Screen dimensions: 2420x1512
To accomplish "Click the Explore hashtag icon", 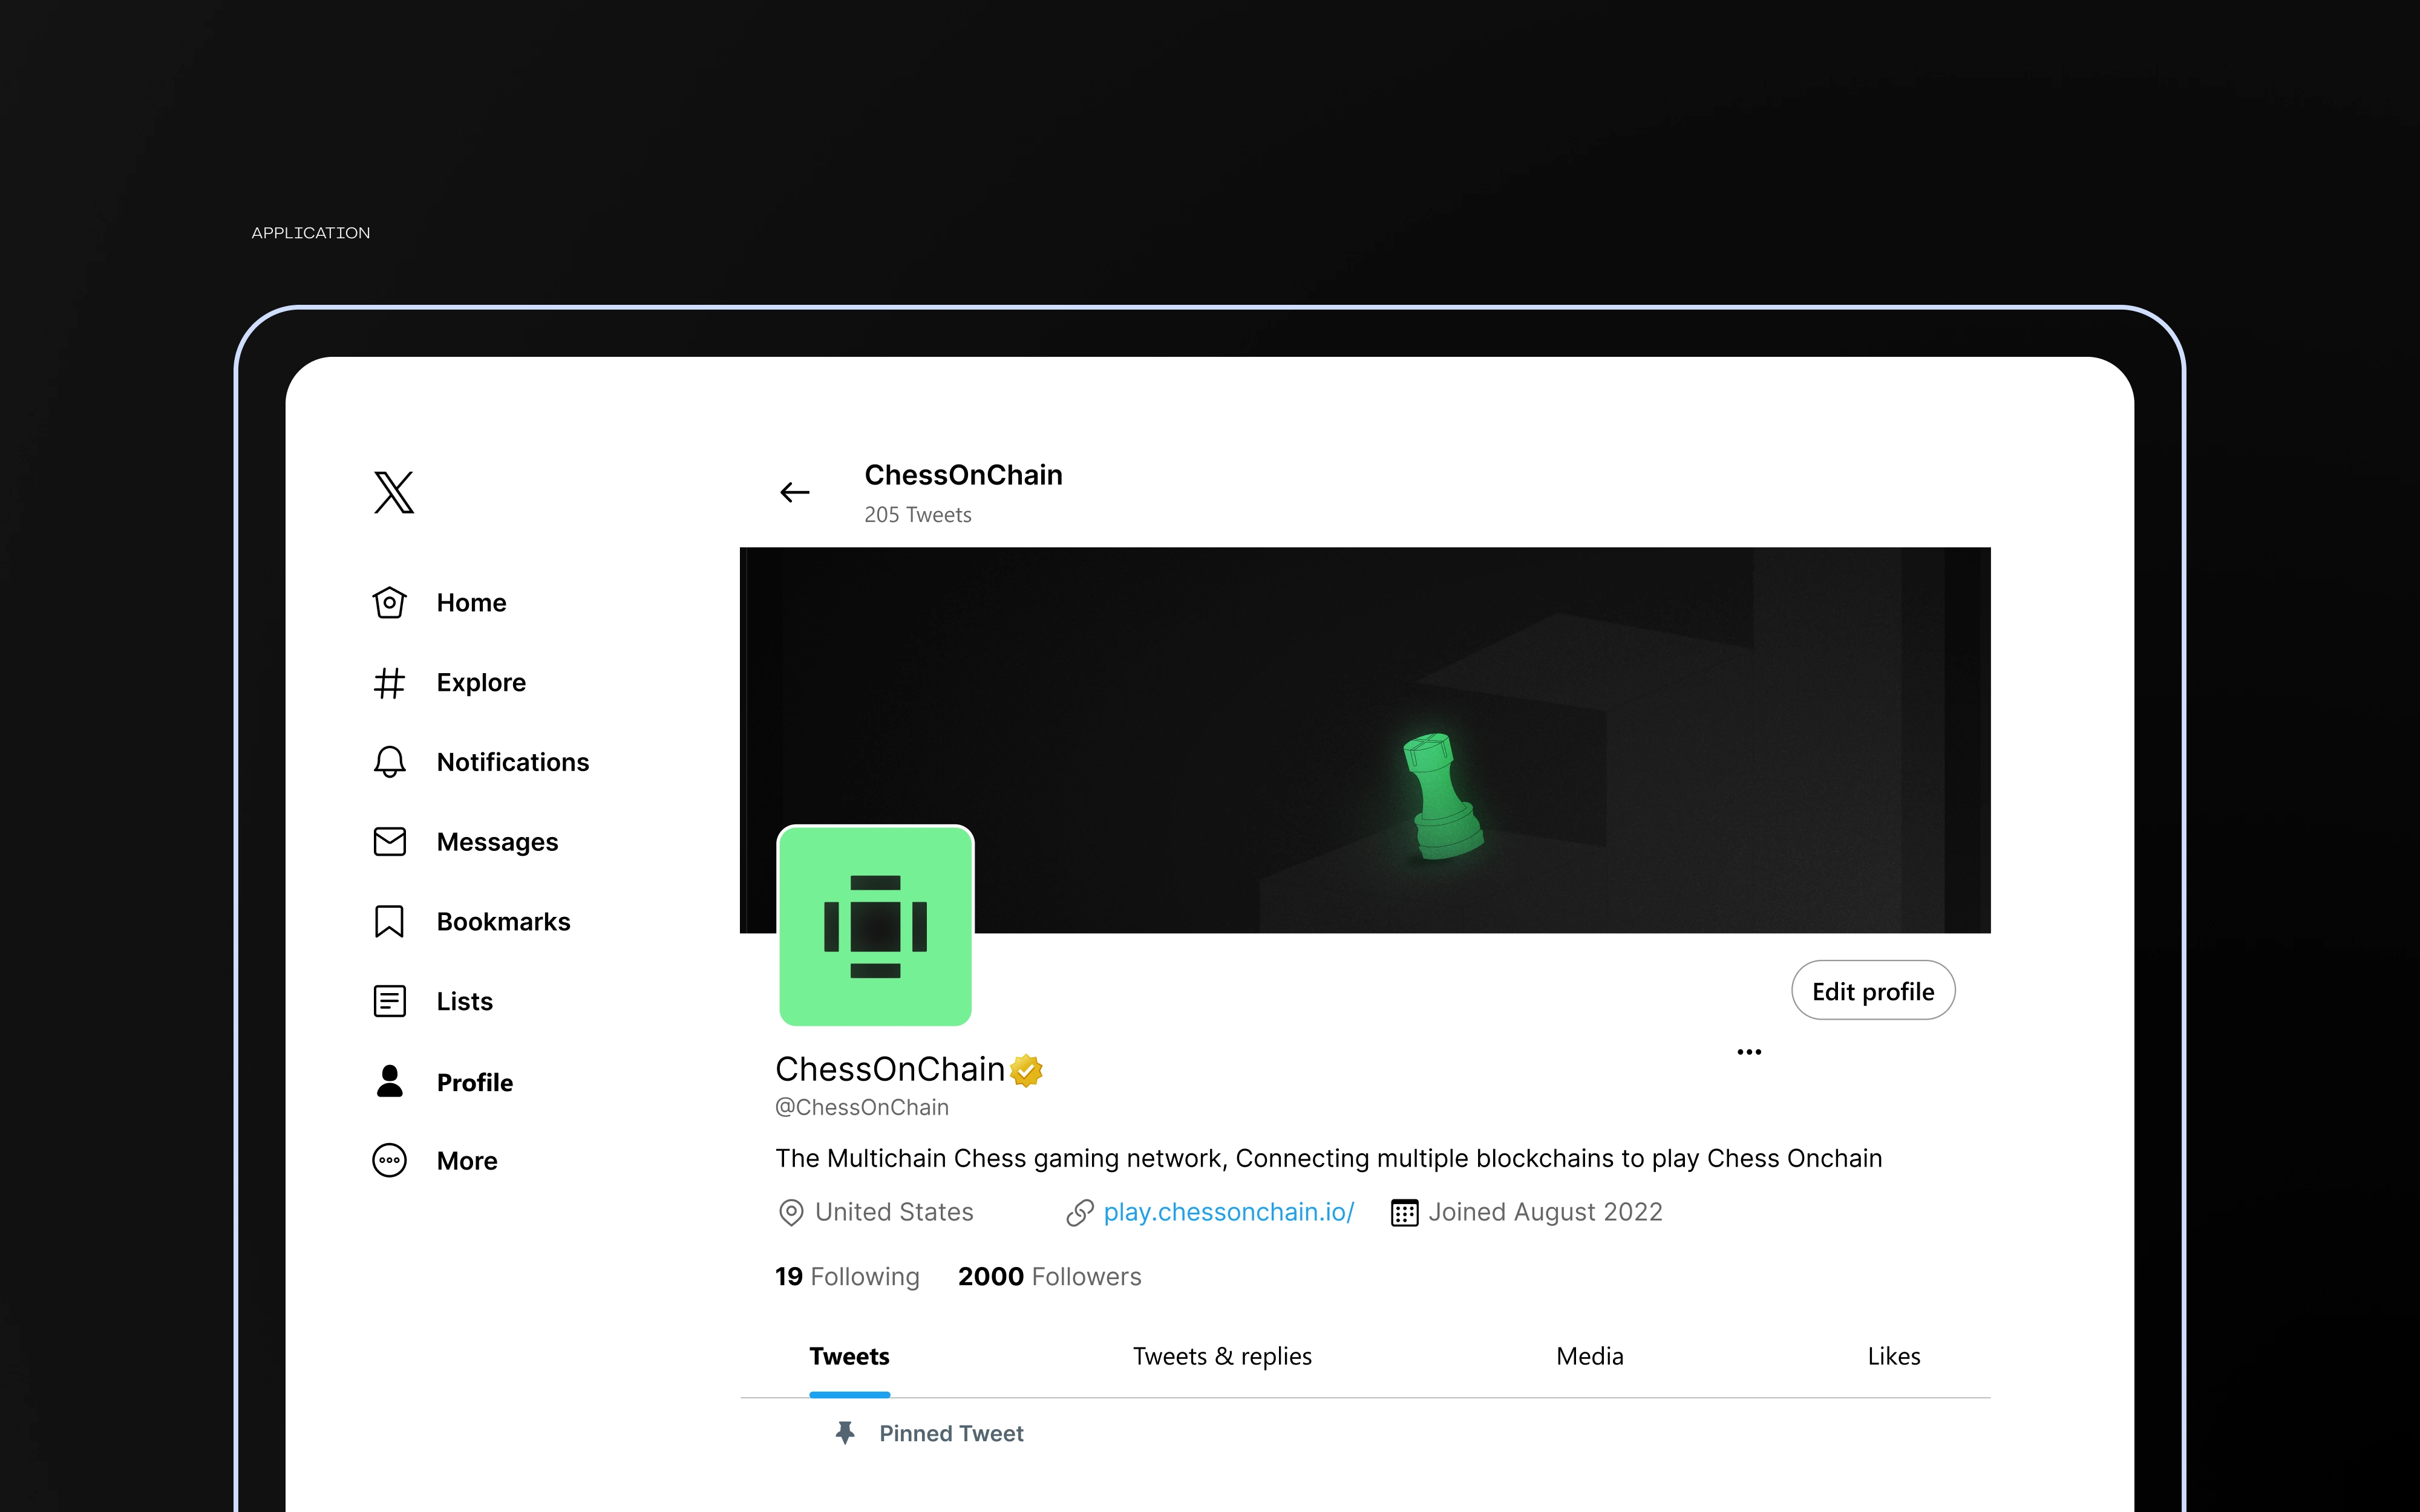I will (x=389, y=683).
